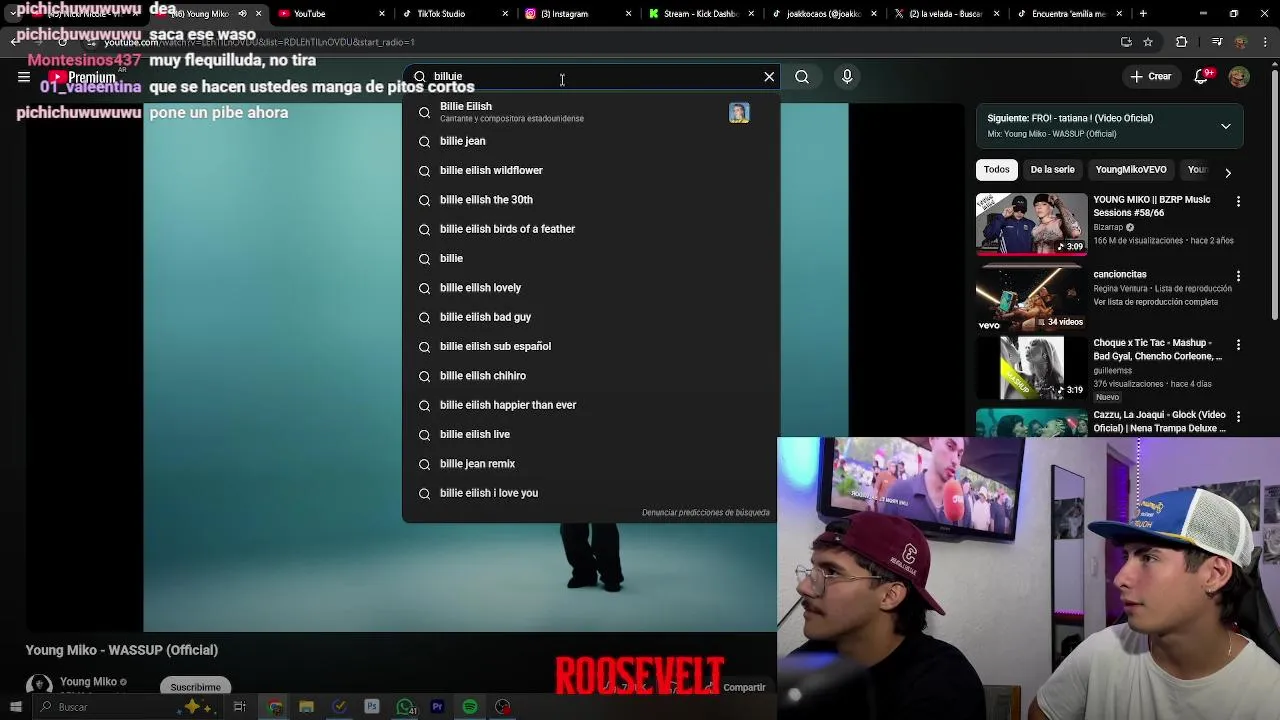The width and height of the screenshot is (1280, 720).
Task: Choose suggestion billie eilish wildflower
Action: [590, 171]
